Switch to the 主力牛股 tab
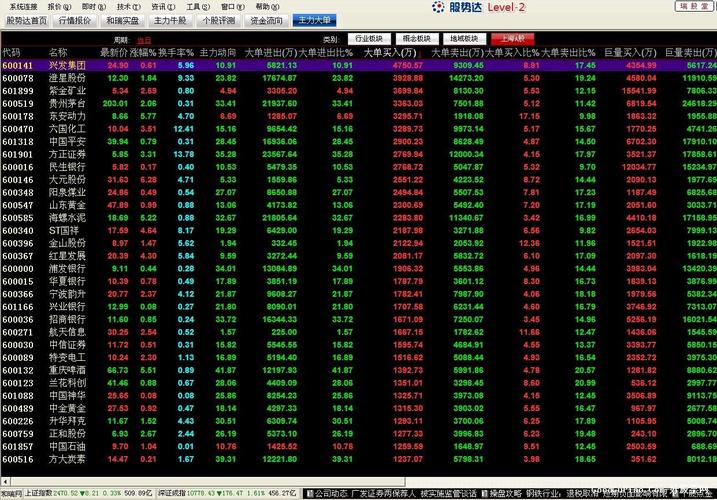This screenshot has width=717, height=500. pos(170,21)
